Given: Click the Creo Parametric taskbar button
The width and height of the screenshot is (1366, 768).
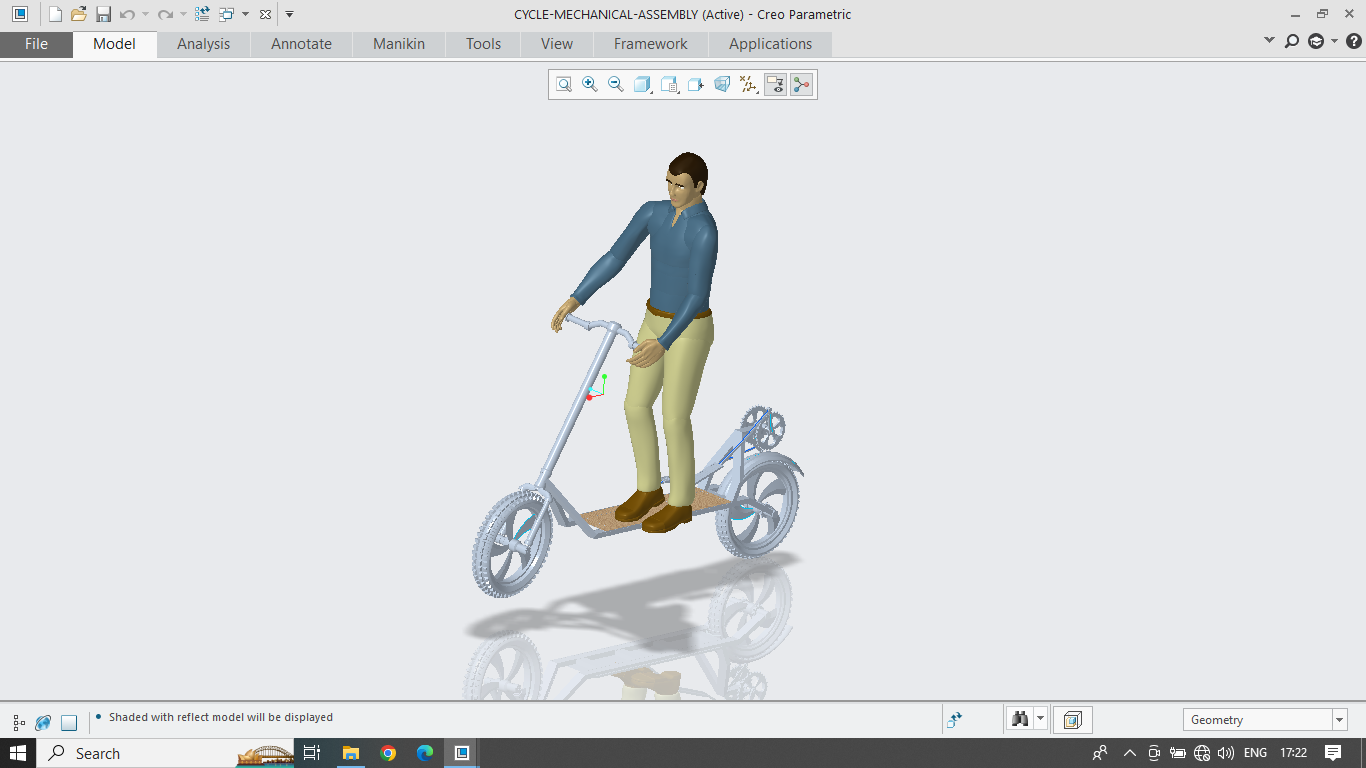Looking at the screenshot, I should (x=462, y=753).
